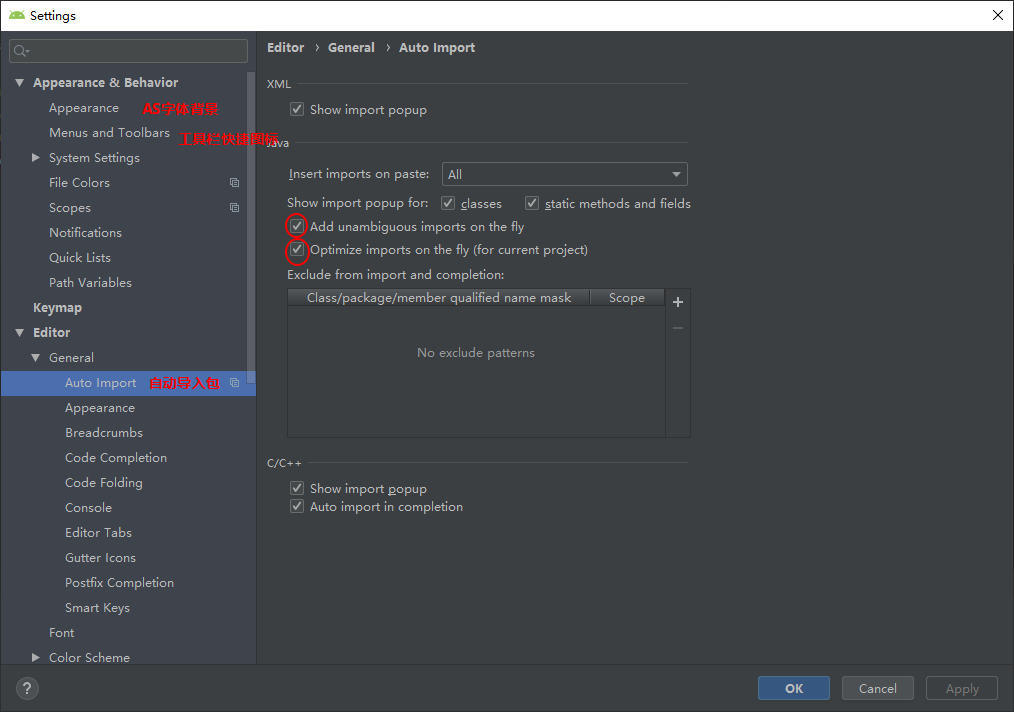Viewport: 1014px width, 712px height.
Task: Open the Insert imports on paste dropdown
Action: [564, 174]
